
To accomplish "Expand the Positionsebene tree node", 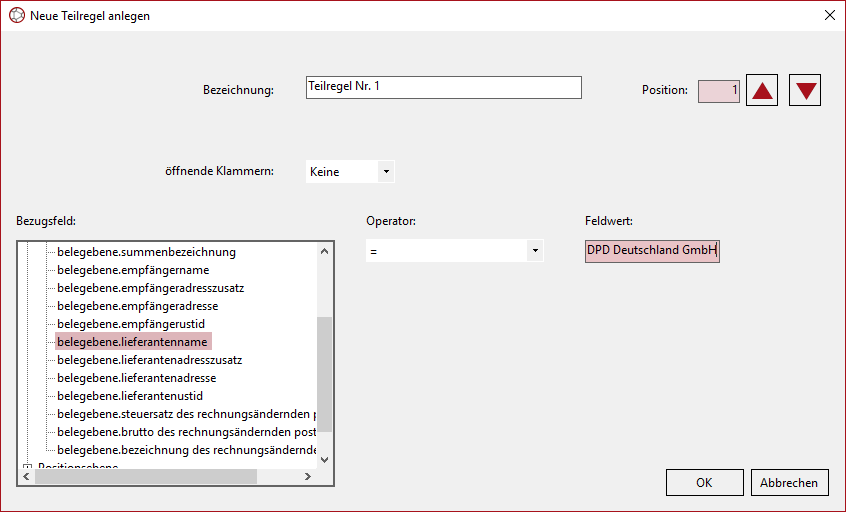I will coord(27,467).
